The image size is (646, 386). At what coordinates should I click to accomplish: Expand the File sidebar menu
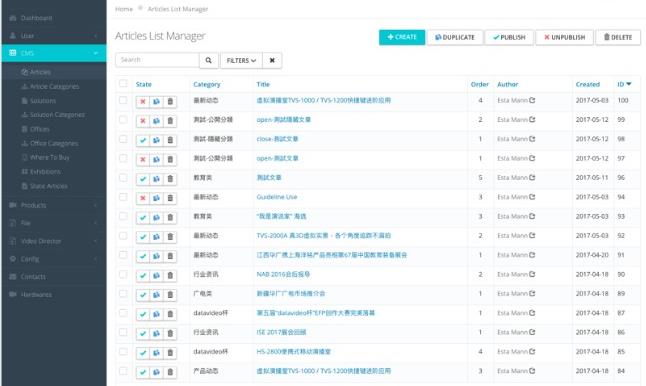54,223
